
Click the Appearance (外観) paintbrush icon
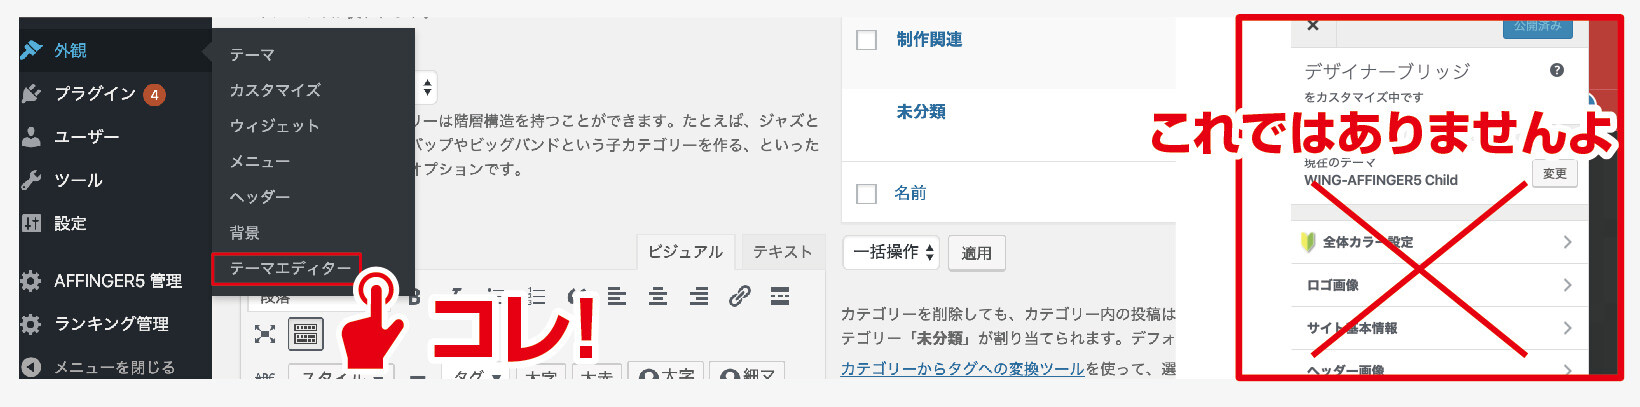tap(31, 49)
